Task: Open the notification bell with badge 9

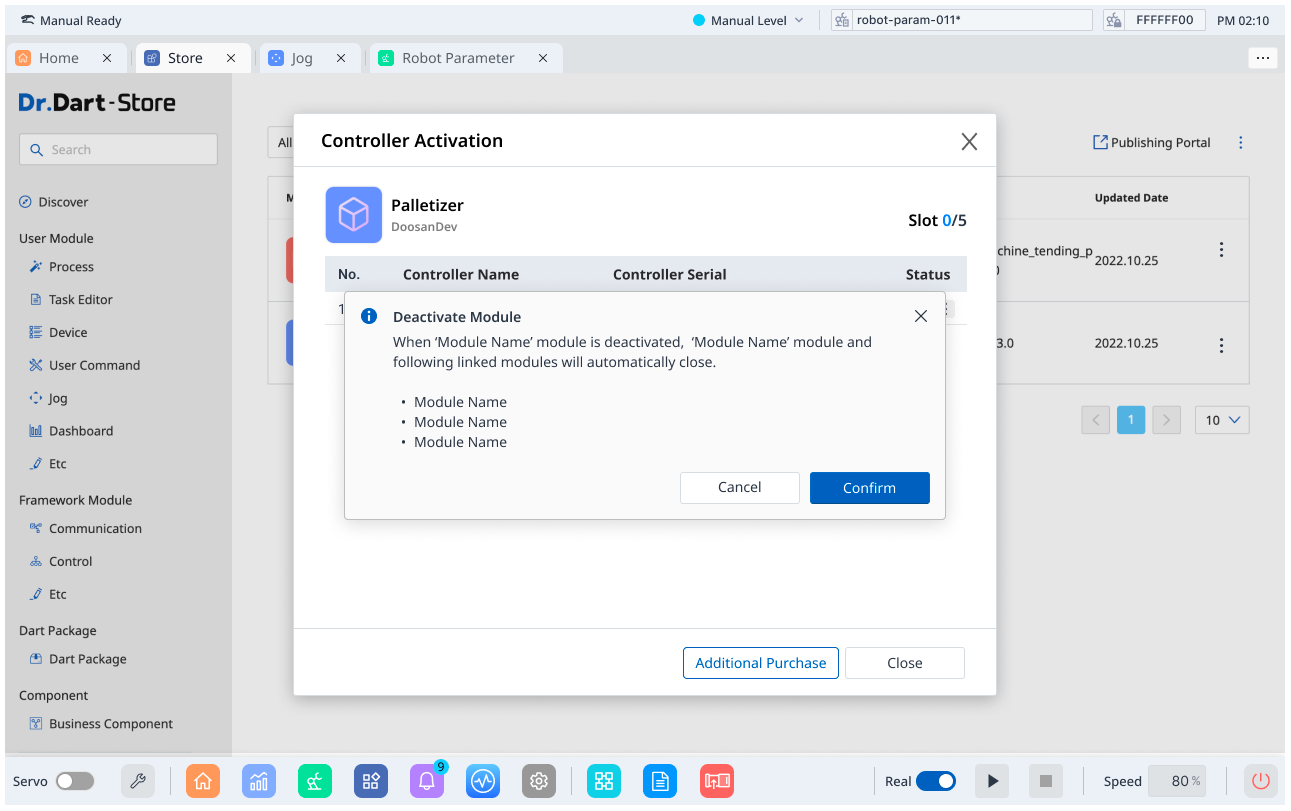Action: [x=427, y=781]
